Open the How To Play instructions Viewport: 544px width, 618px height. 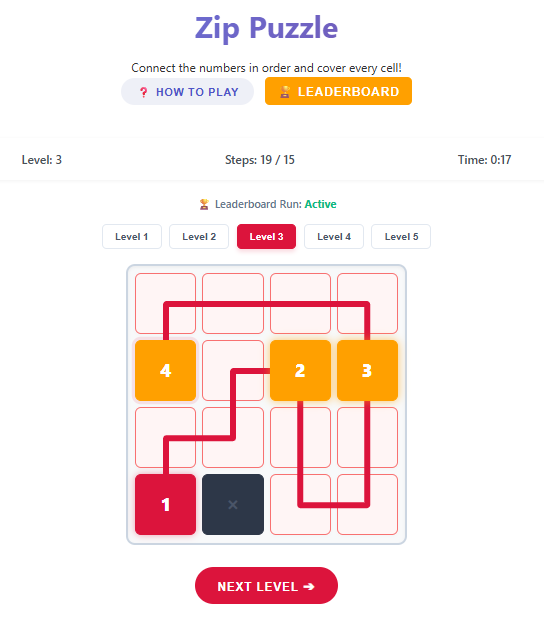click(x=187, y=91)
